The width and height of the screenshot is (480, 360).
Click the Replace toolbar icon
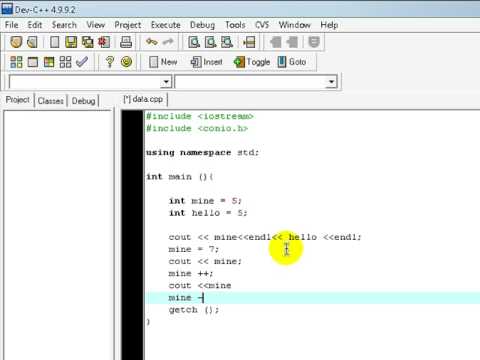[210, 42]
